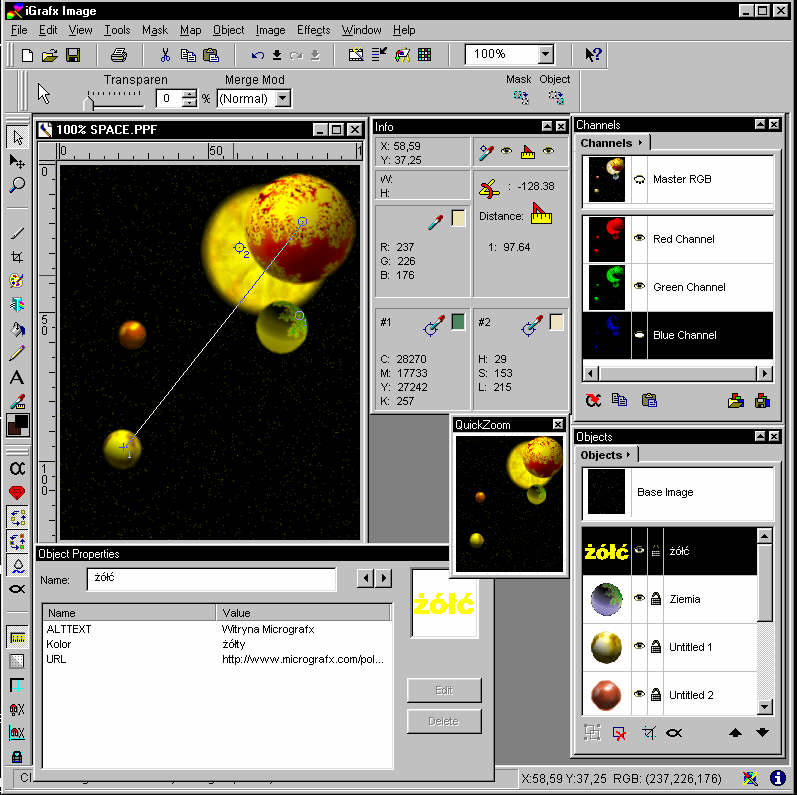
Task: Toggle visibility of Ziemia object
Action: [x=639, y=599]
